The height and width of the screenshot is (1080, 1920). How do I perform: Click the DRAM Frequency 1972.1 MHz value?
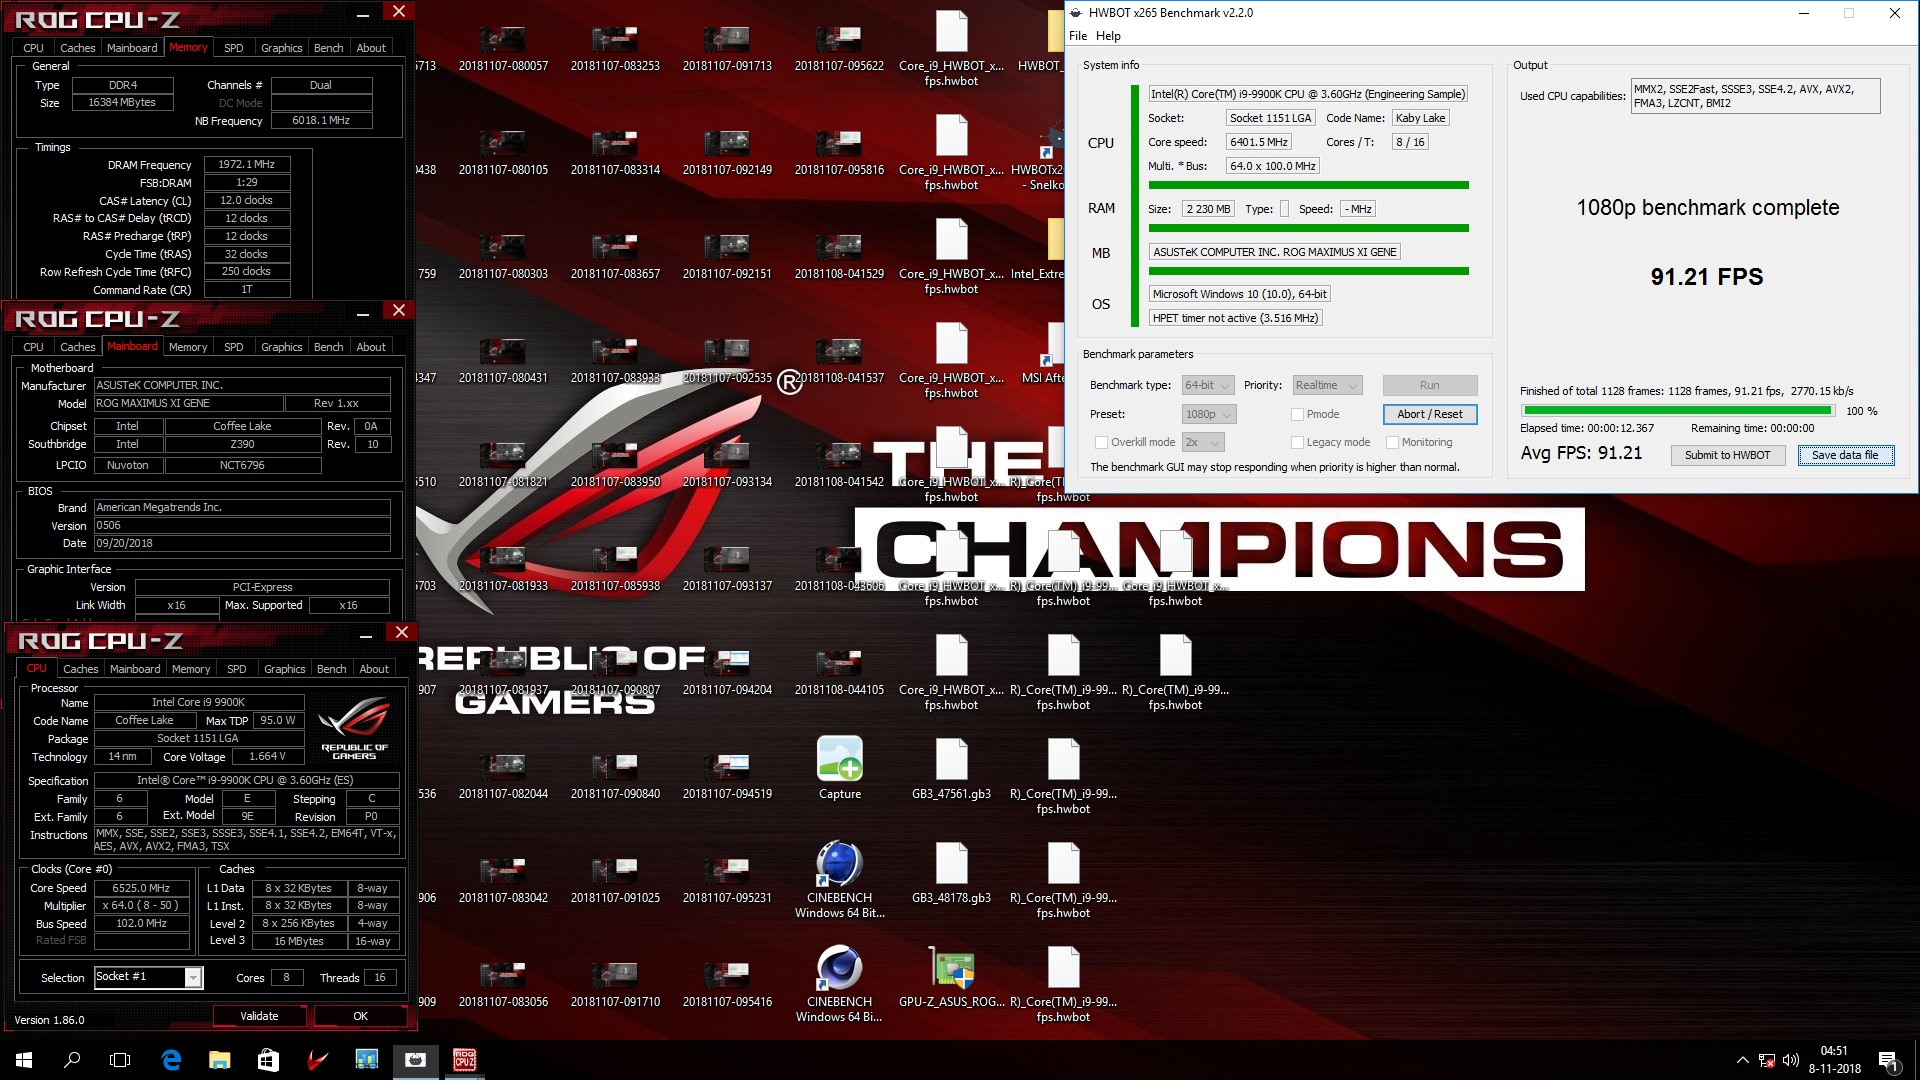tap(247, 164)
